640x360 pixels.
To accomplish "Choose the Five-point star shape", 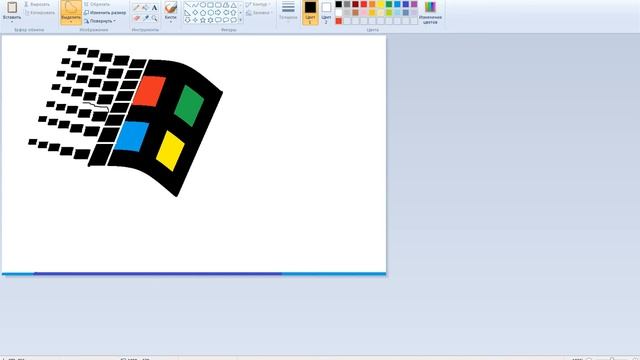I will [x=203, y=20].
